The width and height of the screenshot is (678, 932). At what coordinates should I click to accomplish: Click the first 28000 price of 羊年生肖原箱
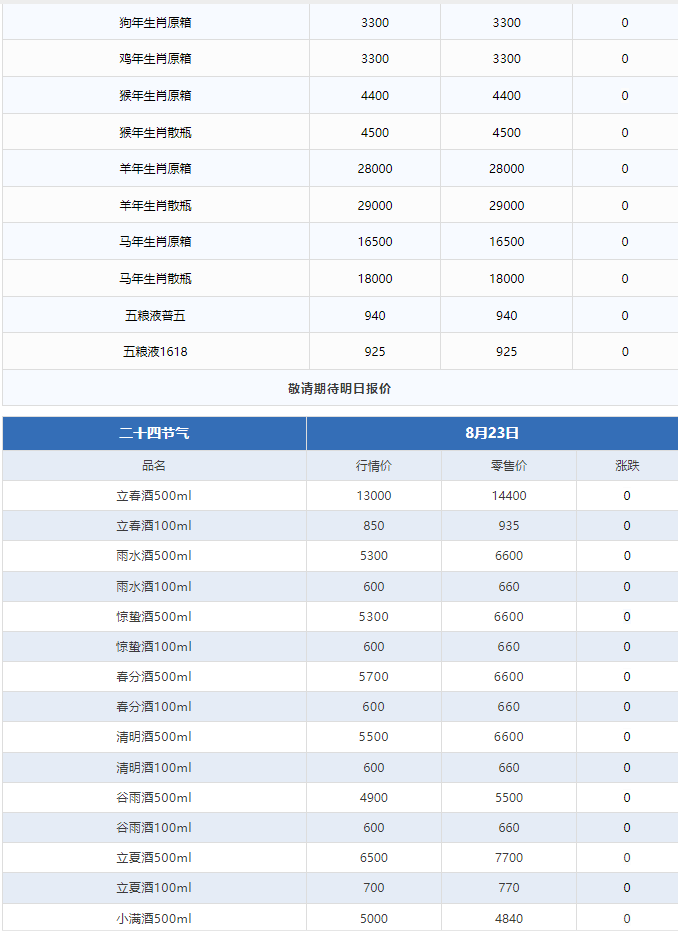point(375,169)
